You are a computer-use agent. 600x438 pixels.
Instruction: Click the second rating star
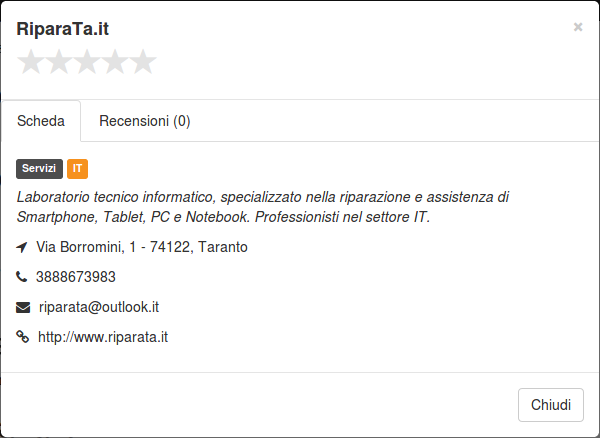tap(59, 62)
